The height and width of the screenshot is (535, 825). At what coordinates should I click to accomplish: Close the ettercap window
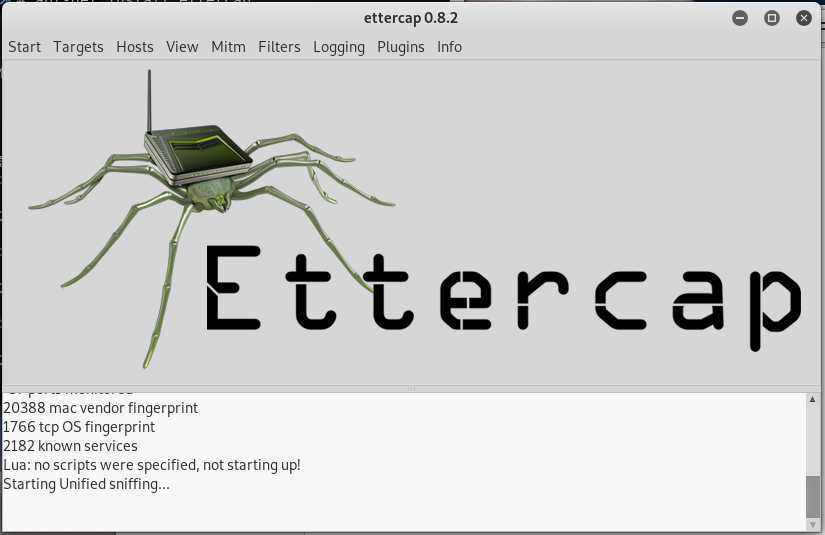pos(804,18)
